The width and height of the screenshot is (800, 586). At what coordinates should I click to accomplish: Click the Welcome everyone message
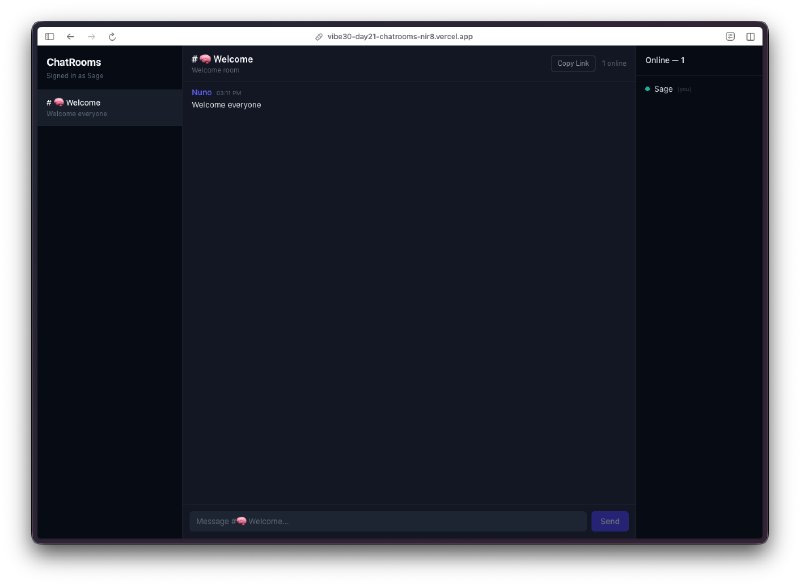(224, 104)
